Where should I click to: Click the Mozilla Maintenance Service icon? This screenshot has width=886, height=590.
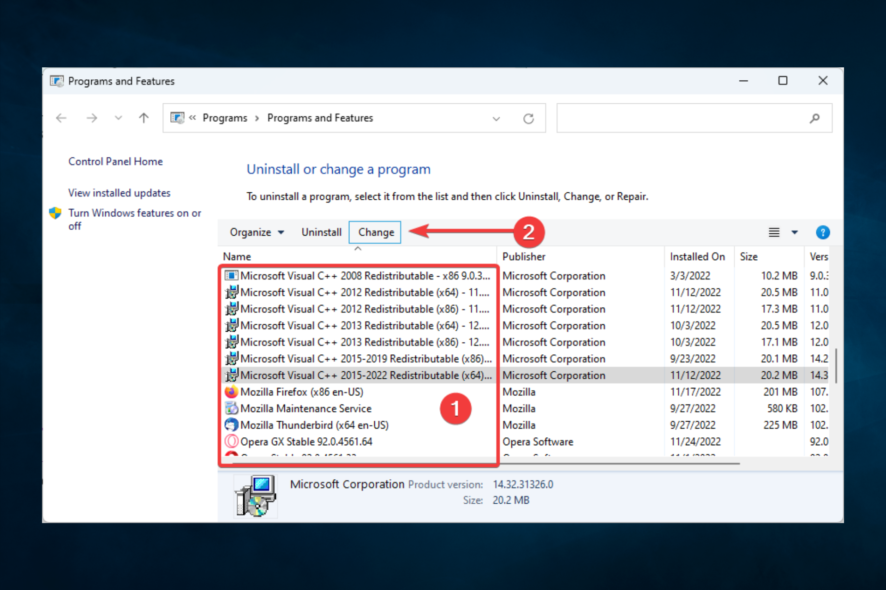tap(231, 408)
